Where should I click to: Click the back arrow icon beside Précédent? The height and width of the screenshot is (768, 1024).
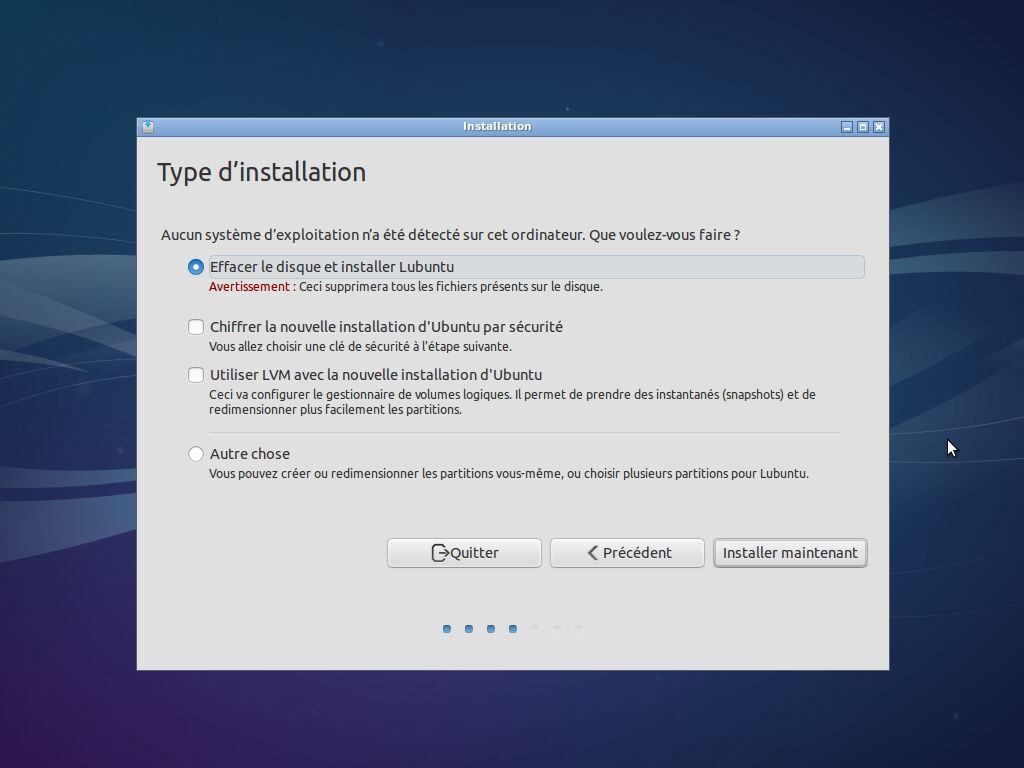(593, 553)
